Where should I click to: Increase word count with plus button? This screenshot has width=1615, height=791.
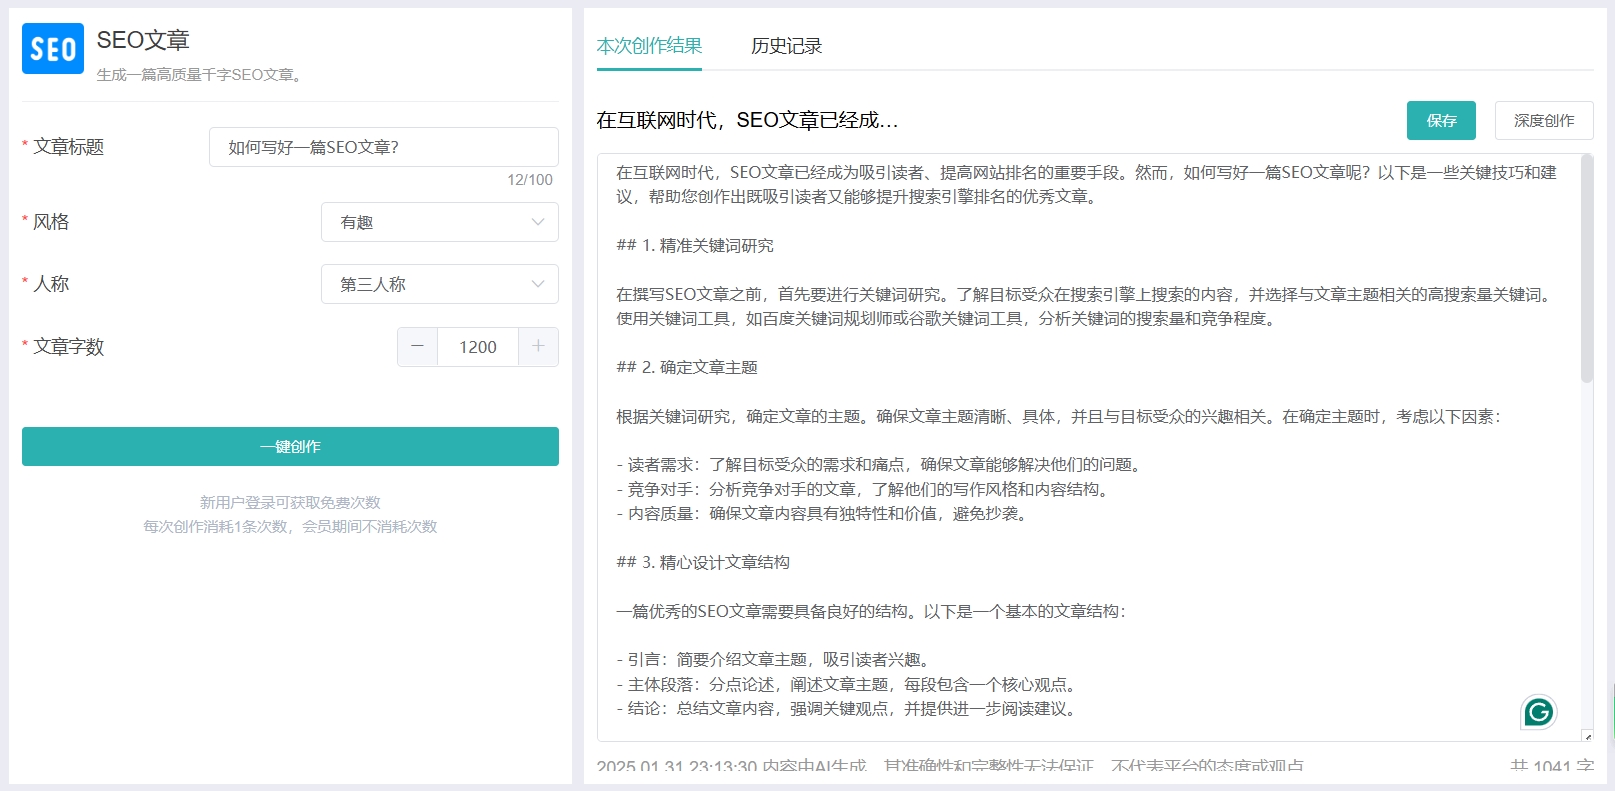click(538, 346)
